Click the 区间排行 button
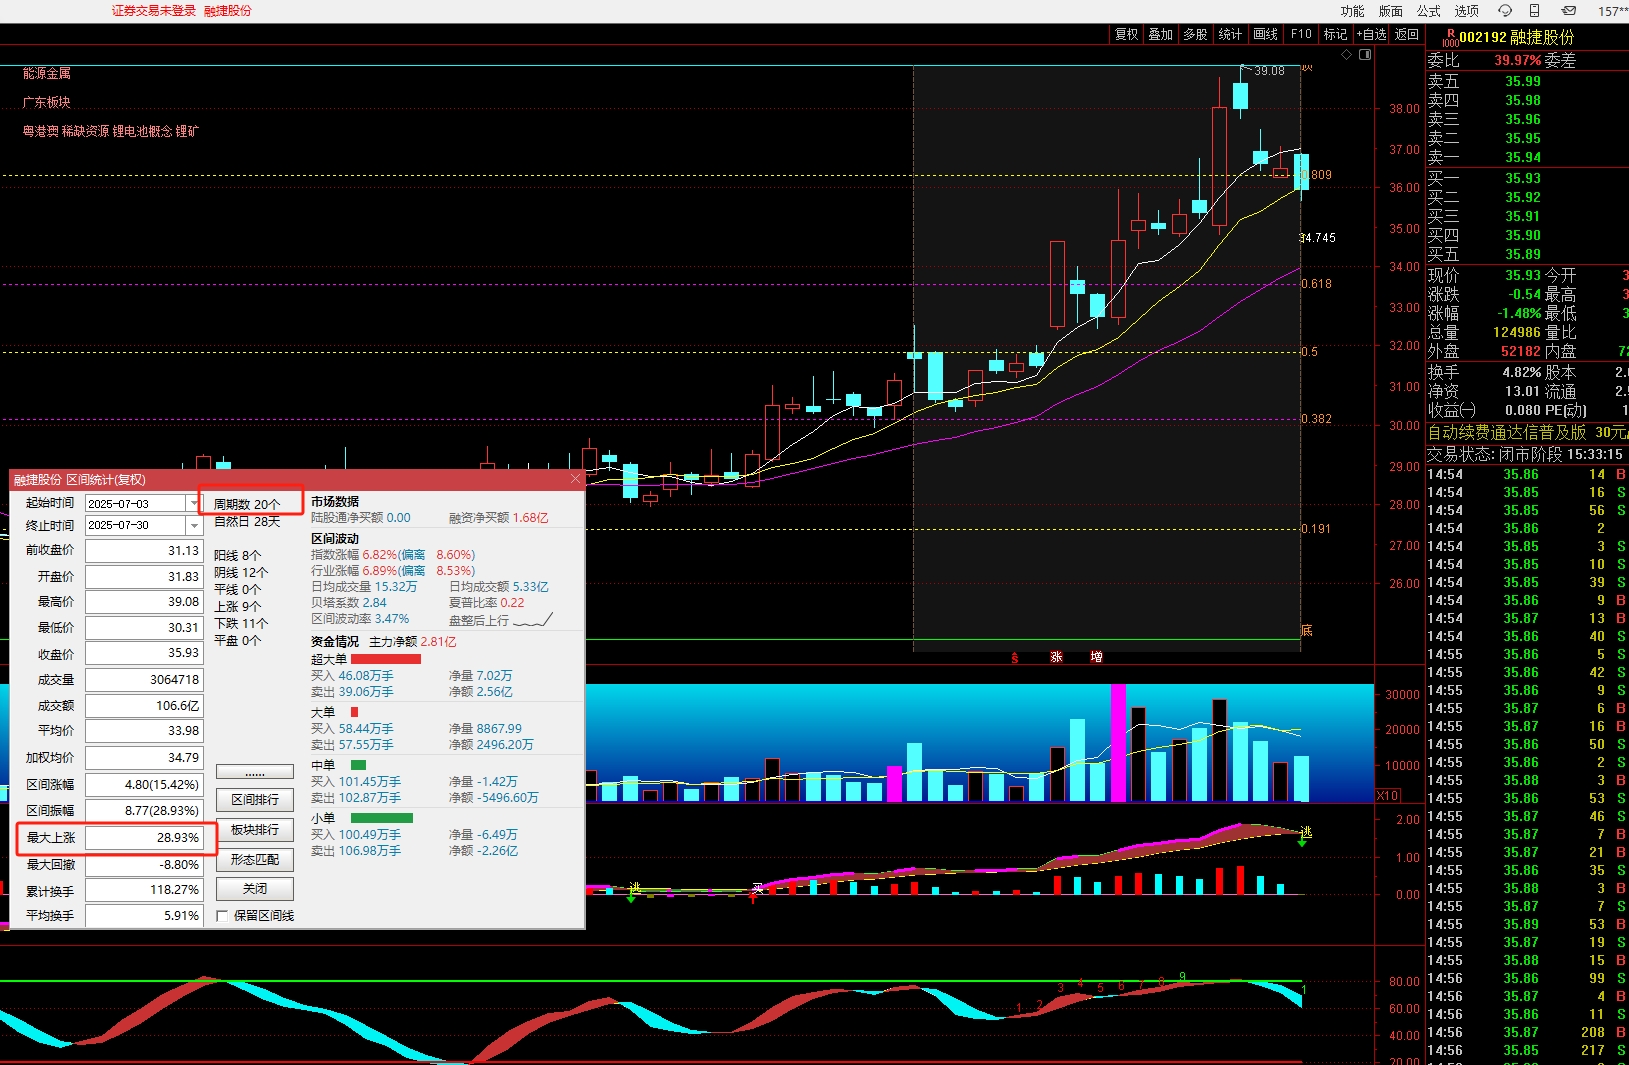This screenshot has width=1629, height=1065. [255, 800]
